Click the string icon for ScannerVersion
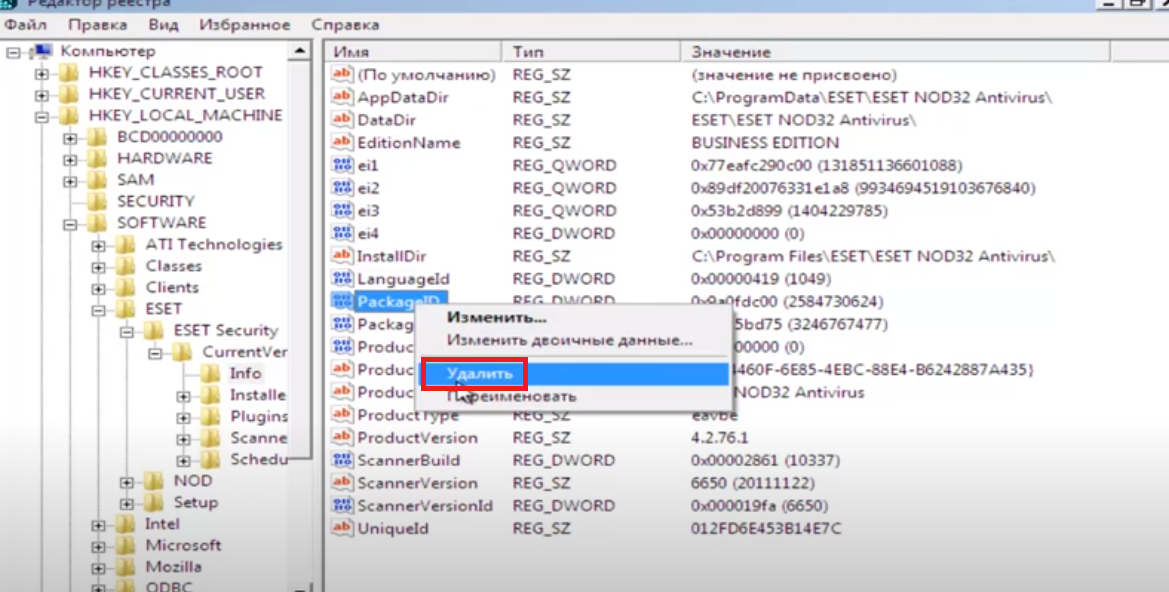This screenshot has width=1169, height=592. pos(342,482)
